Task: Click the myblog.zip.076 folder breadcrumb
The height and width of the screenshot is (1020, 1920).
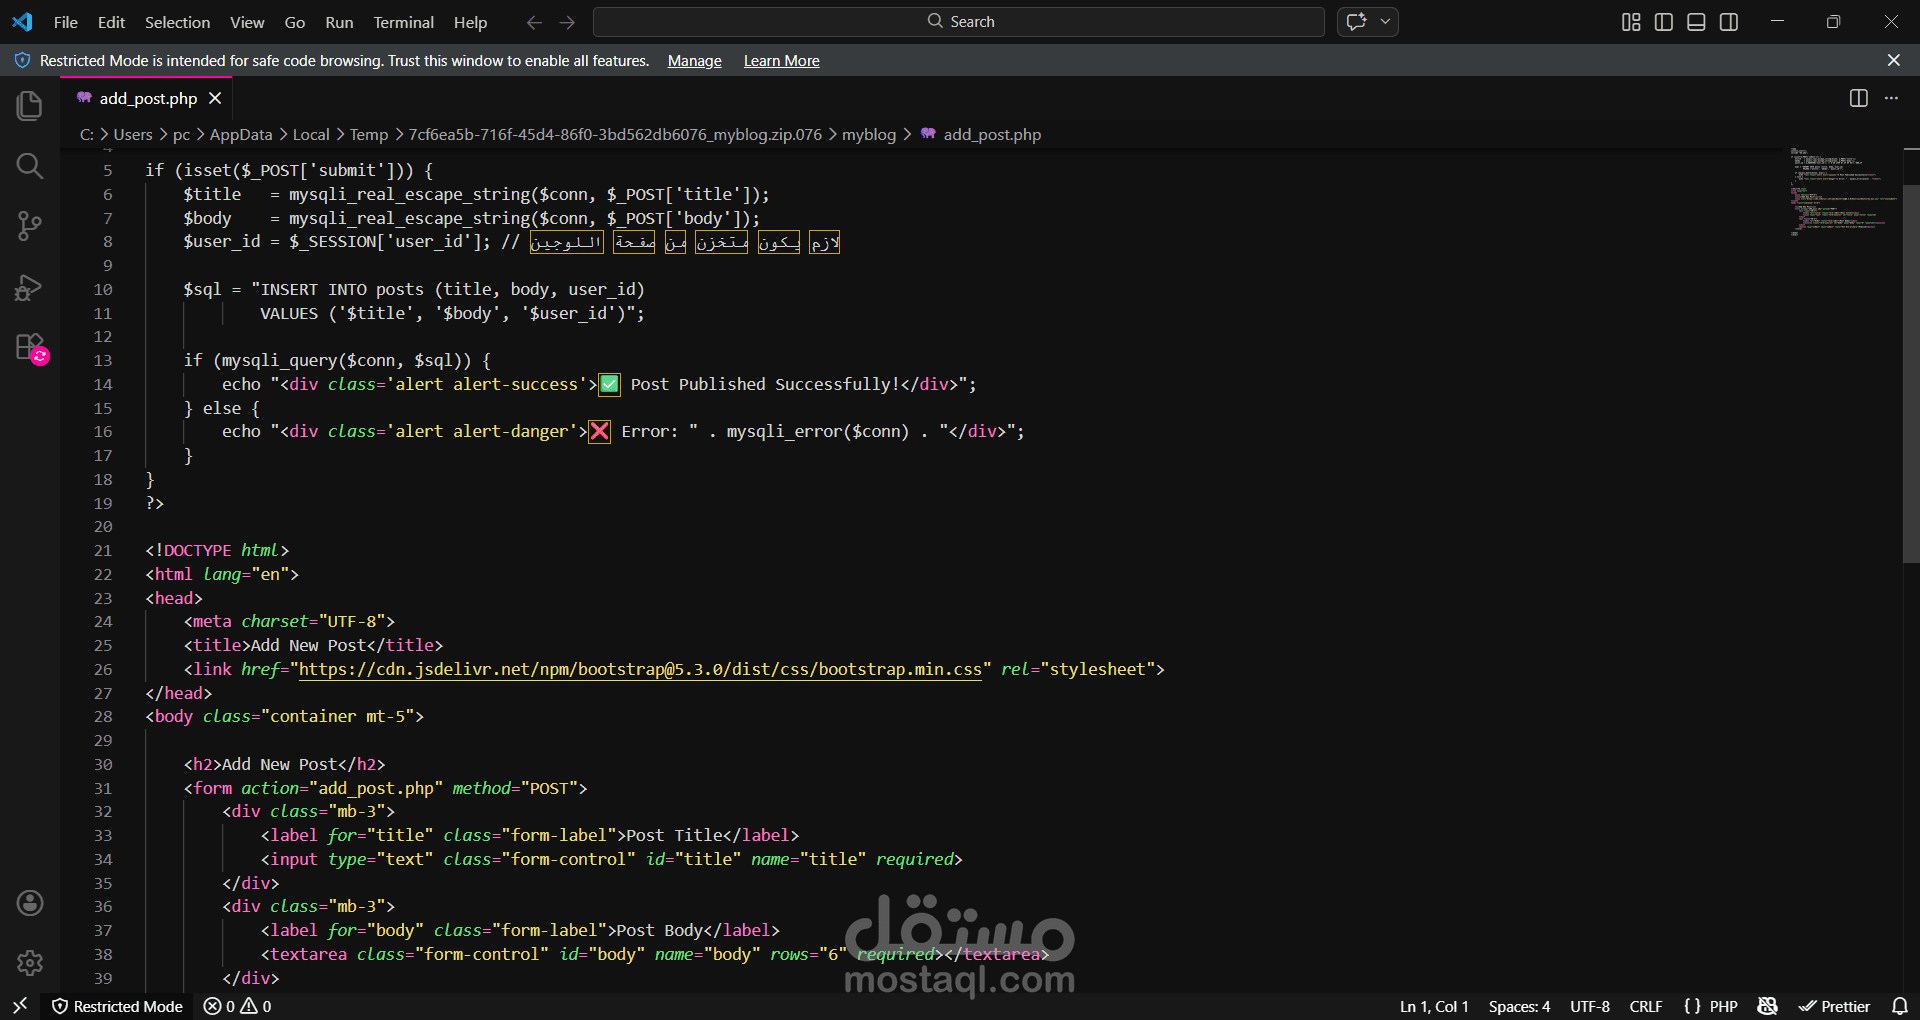Action: pyautogui.click(x=615, y=134)
